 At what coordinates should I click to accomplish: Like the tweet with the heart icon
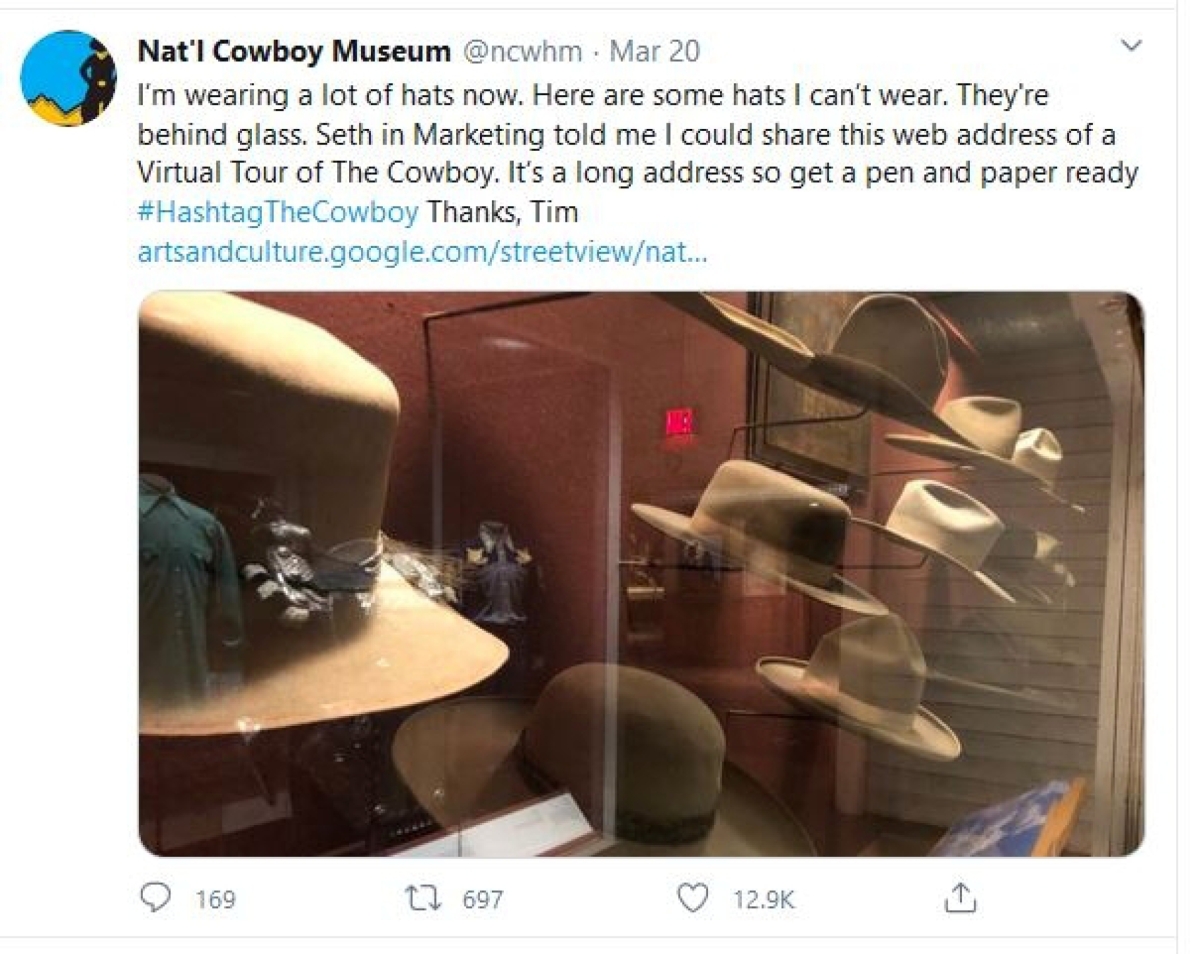coord(692,897)
